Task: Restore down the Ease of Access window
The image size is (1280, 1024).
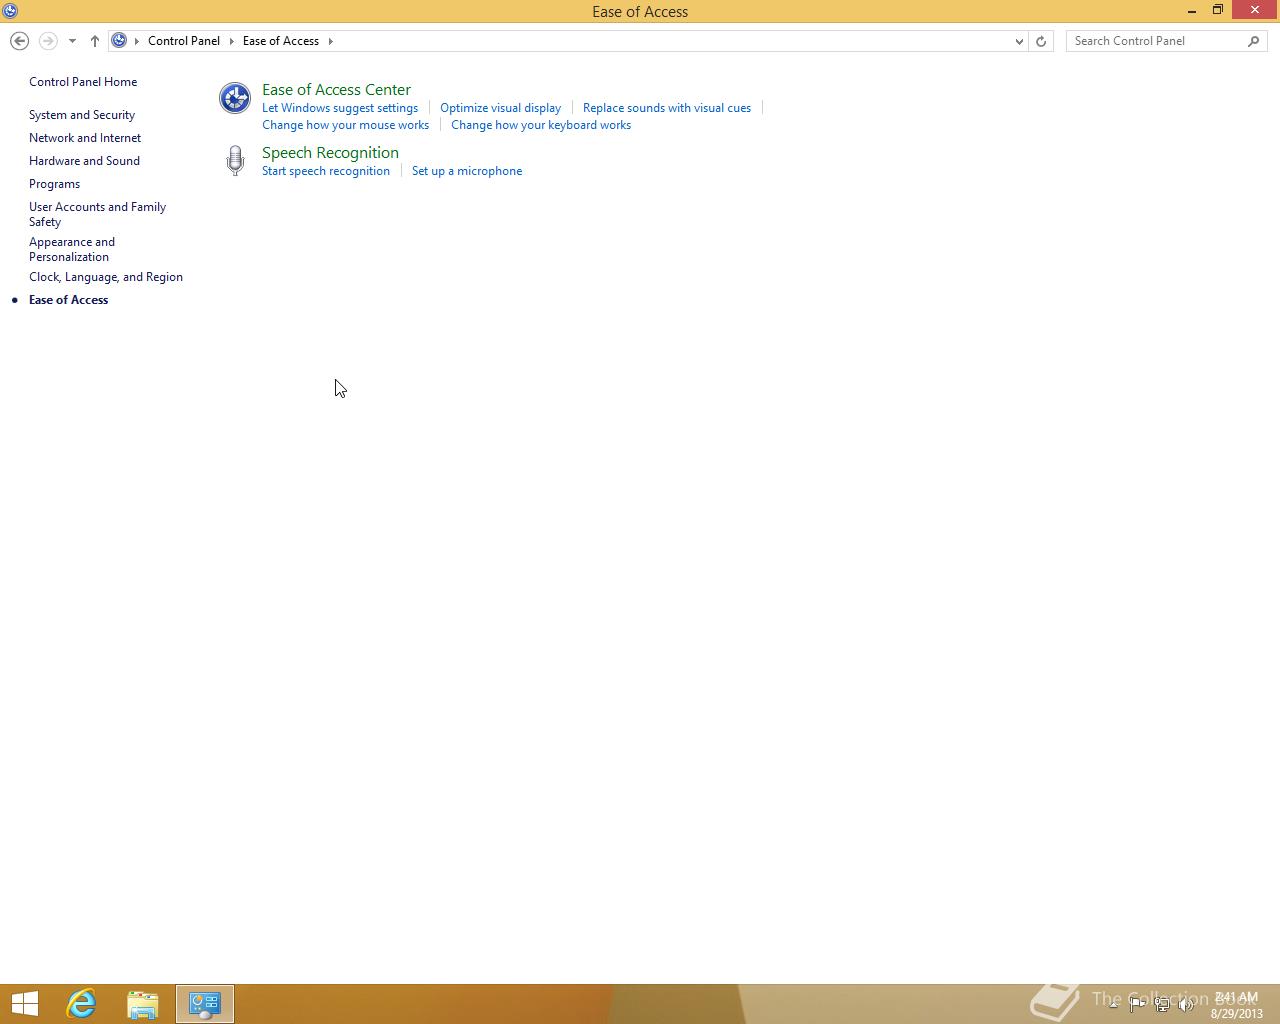Action: [1218, 11]
